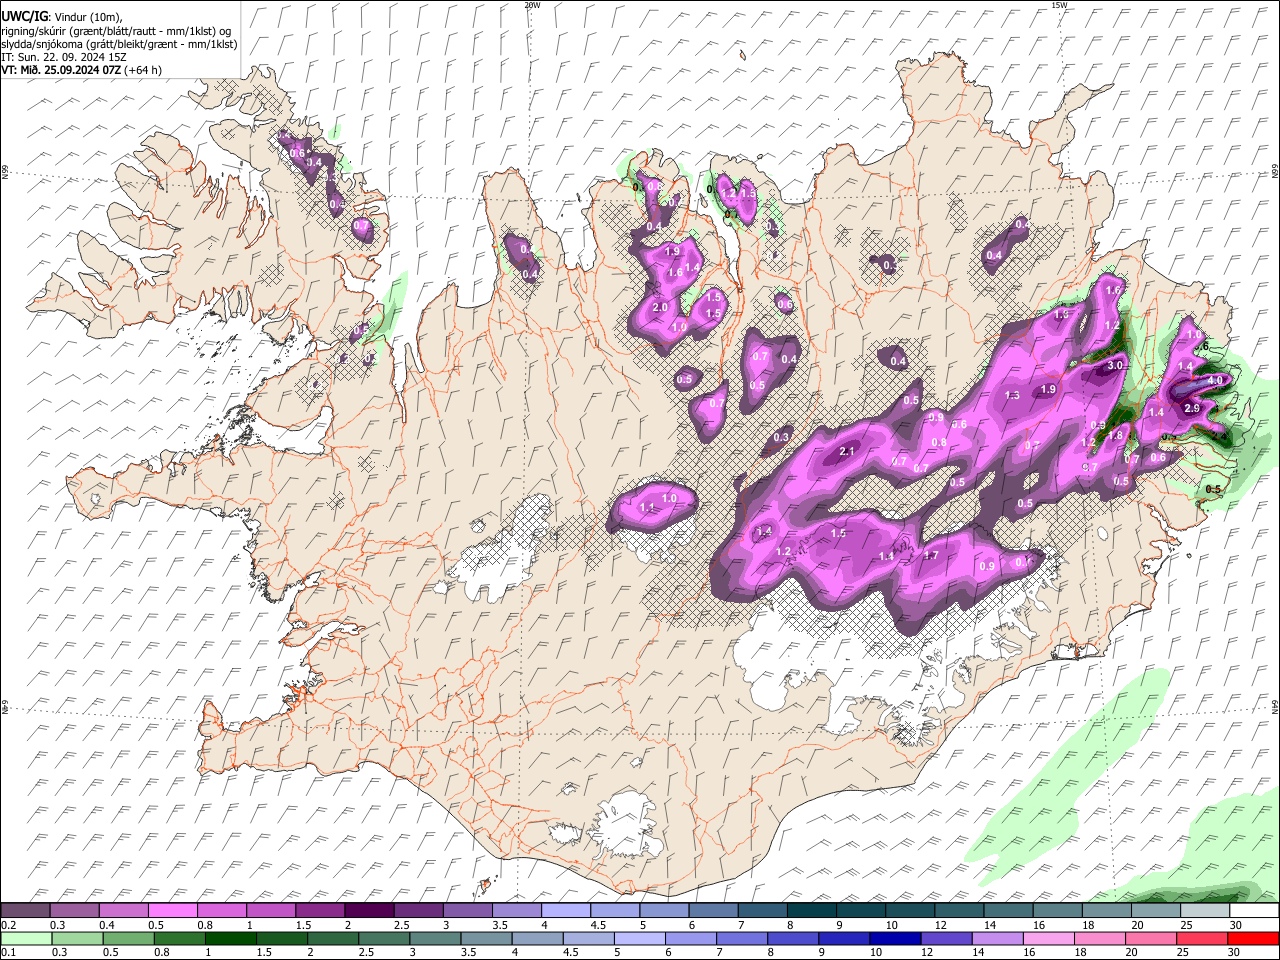Select the white 30 swatch in the top legend row
This screenshot has height=960, width=1280.
coord(1255,911)
